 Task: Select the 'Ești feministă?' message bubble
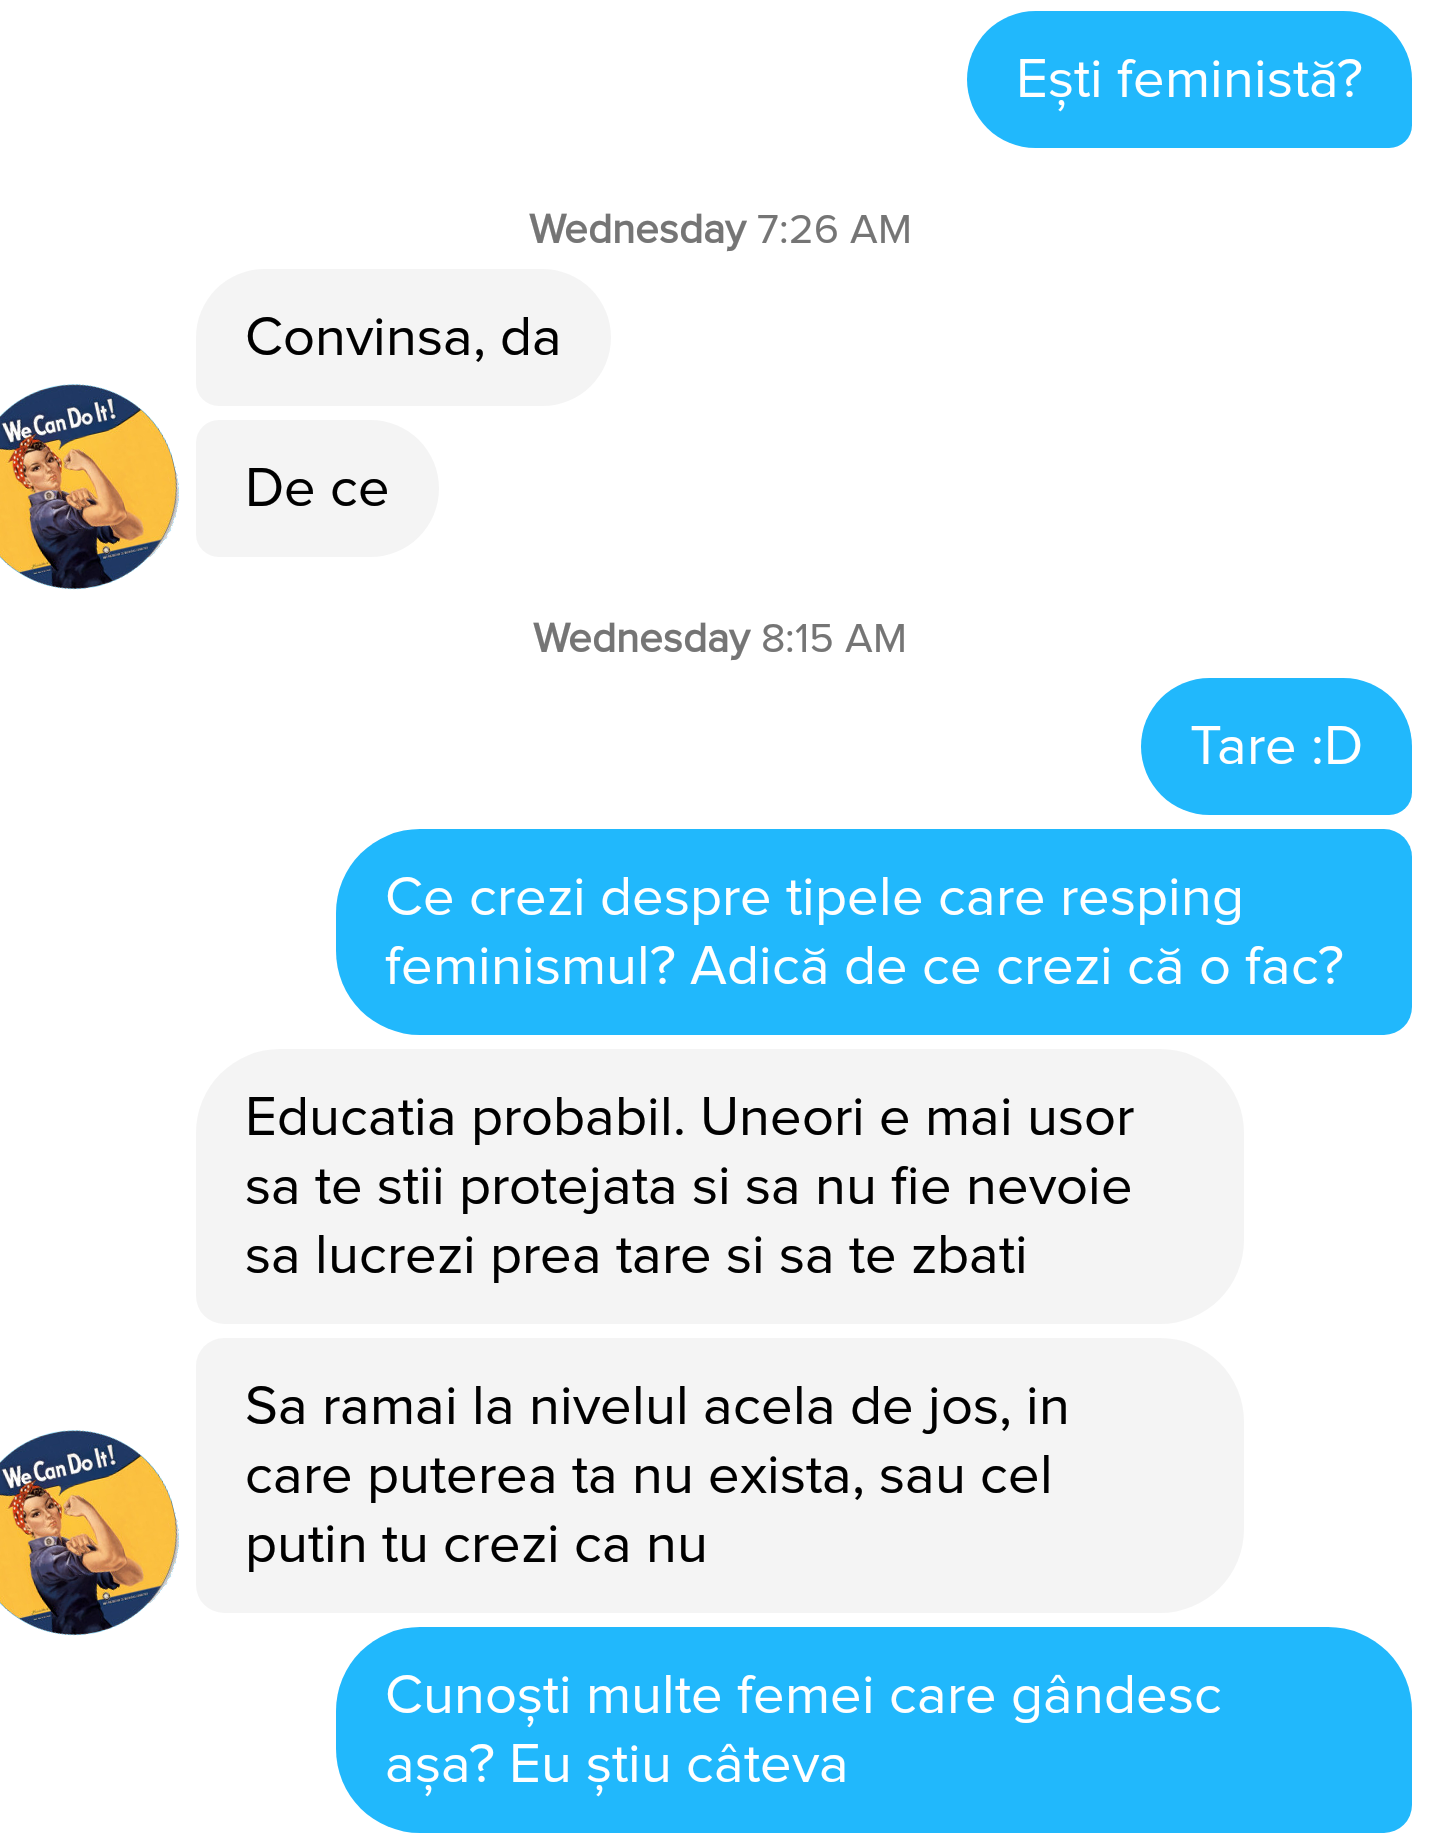(1189, 80)
